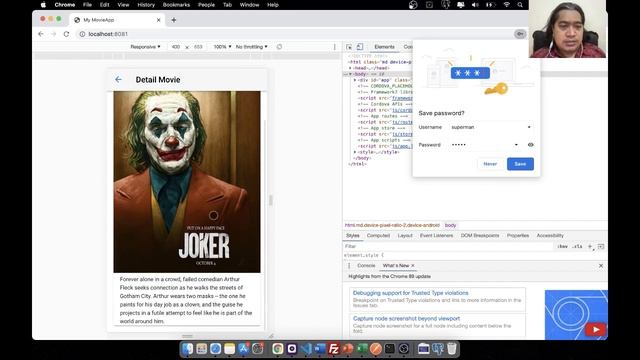Open Terminal from the dock
The width and height of the screenshot is (640, 360).
point(390,349)
